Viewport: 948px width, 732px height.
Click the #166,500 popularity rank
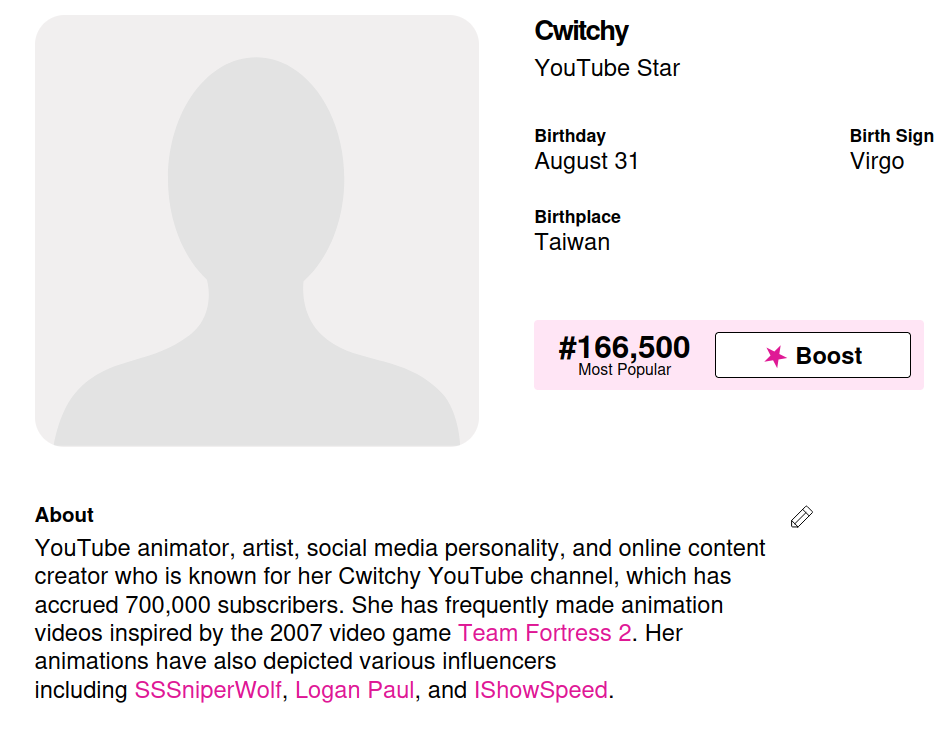pos(624,347)
